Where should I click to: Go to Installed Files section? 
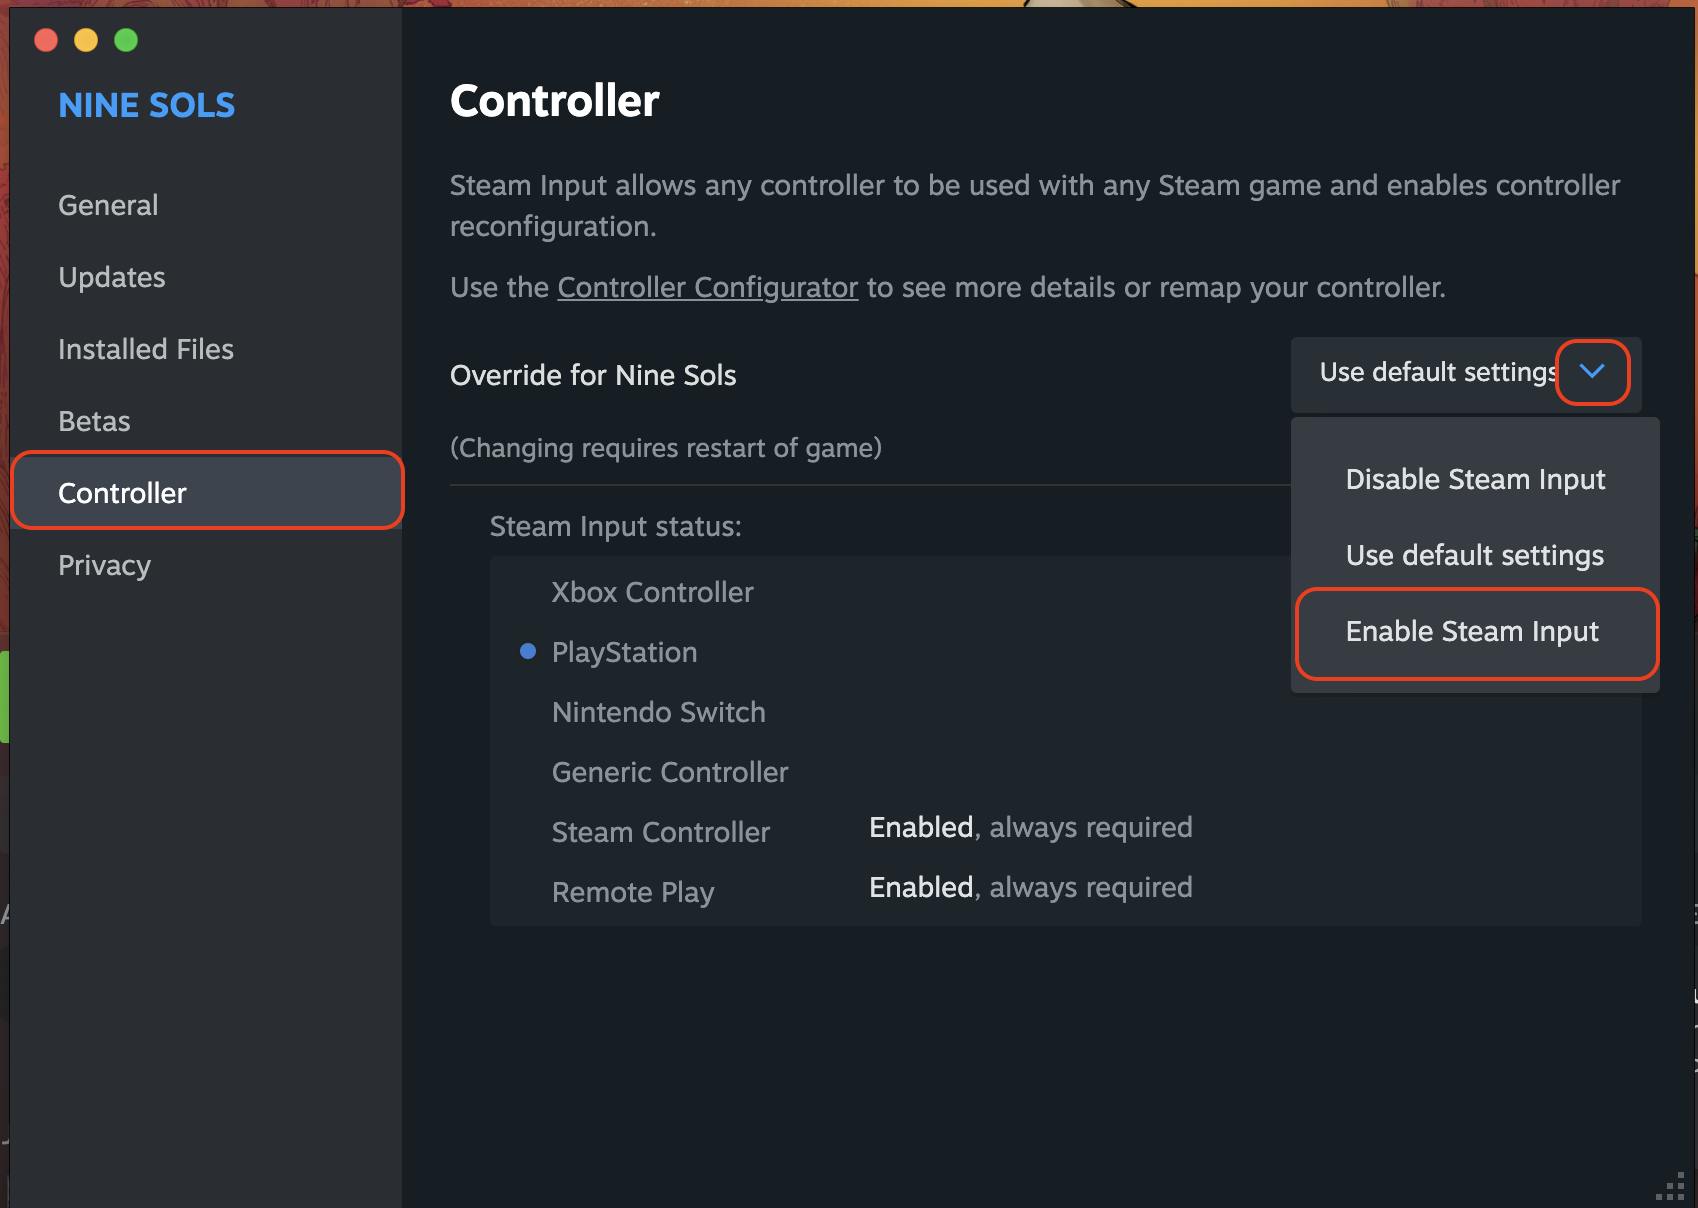[x=146, y=349]
